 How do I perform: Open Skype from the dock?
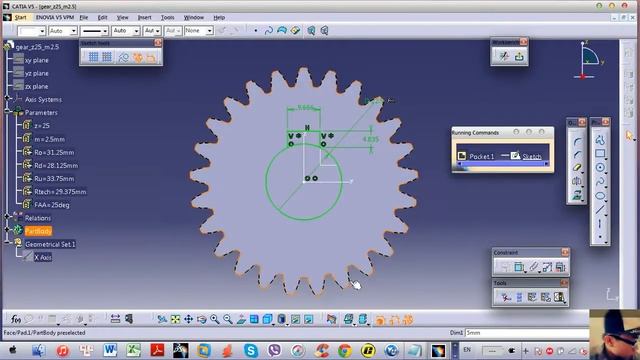(x=251, y=350)
